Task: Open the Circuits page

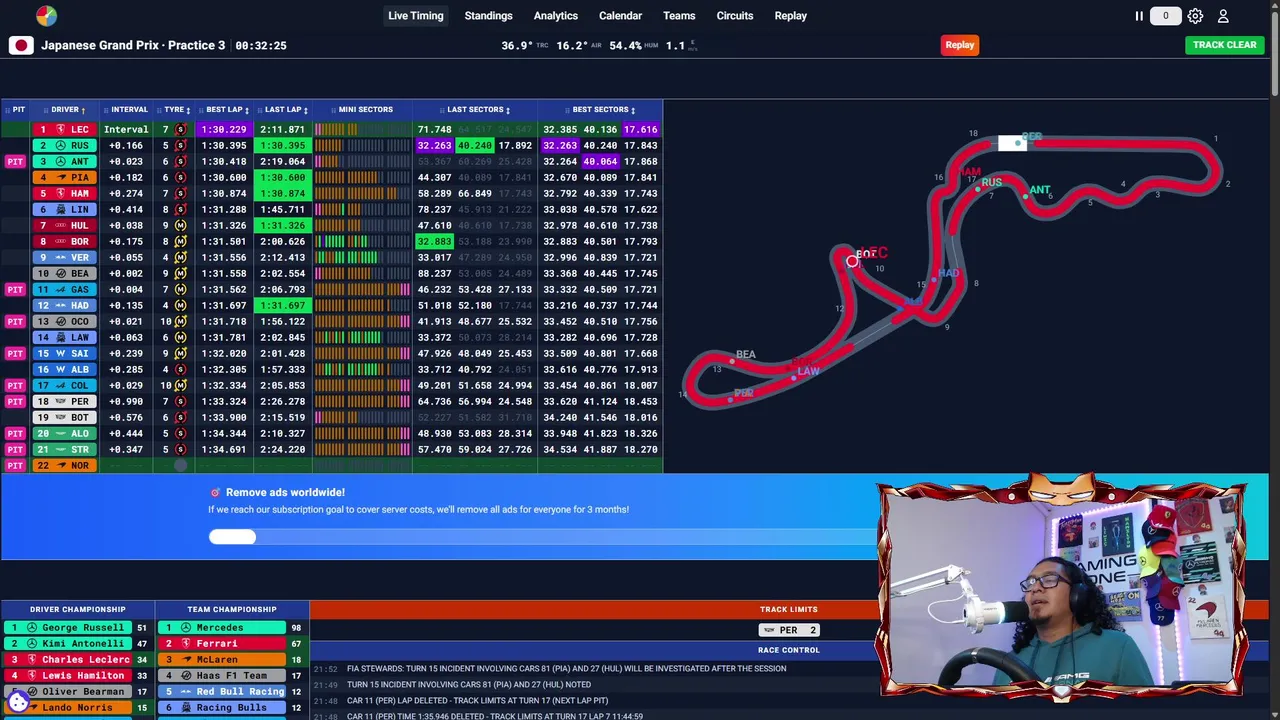Action: pyautogui.click(x=735, y=16)
